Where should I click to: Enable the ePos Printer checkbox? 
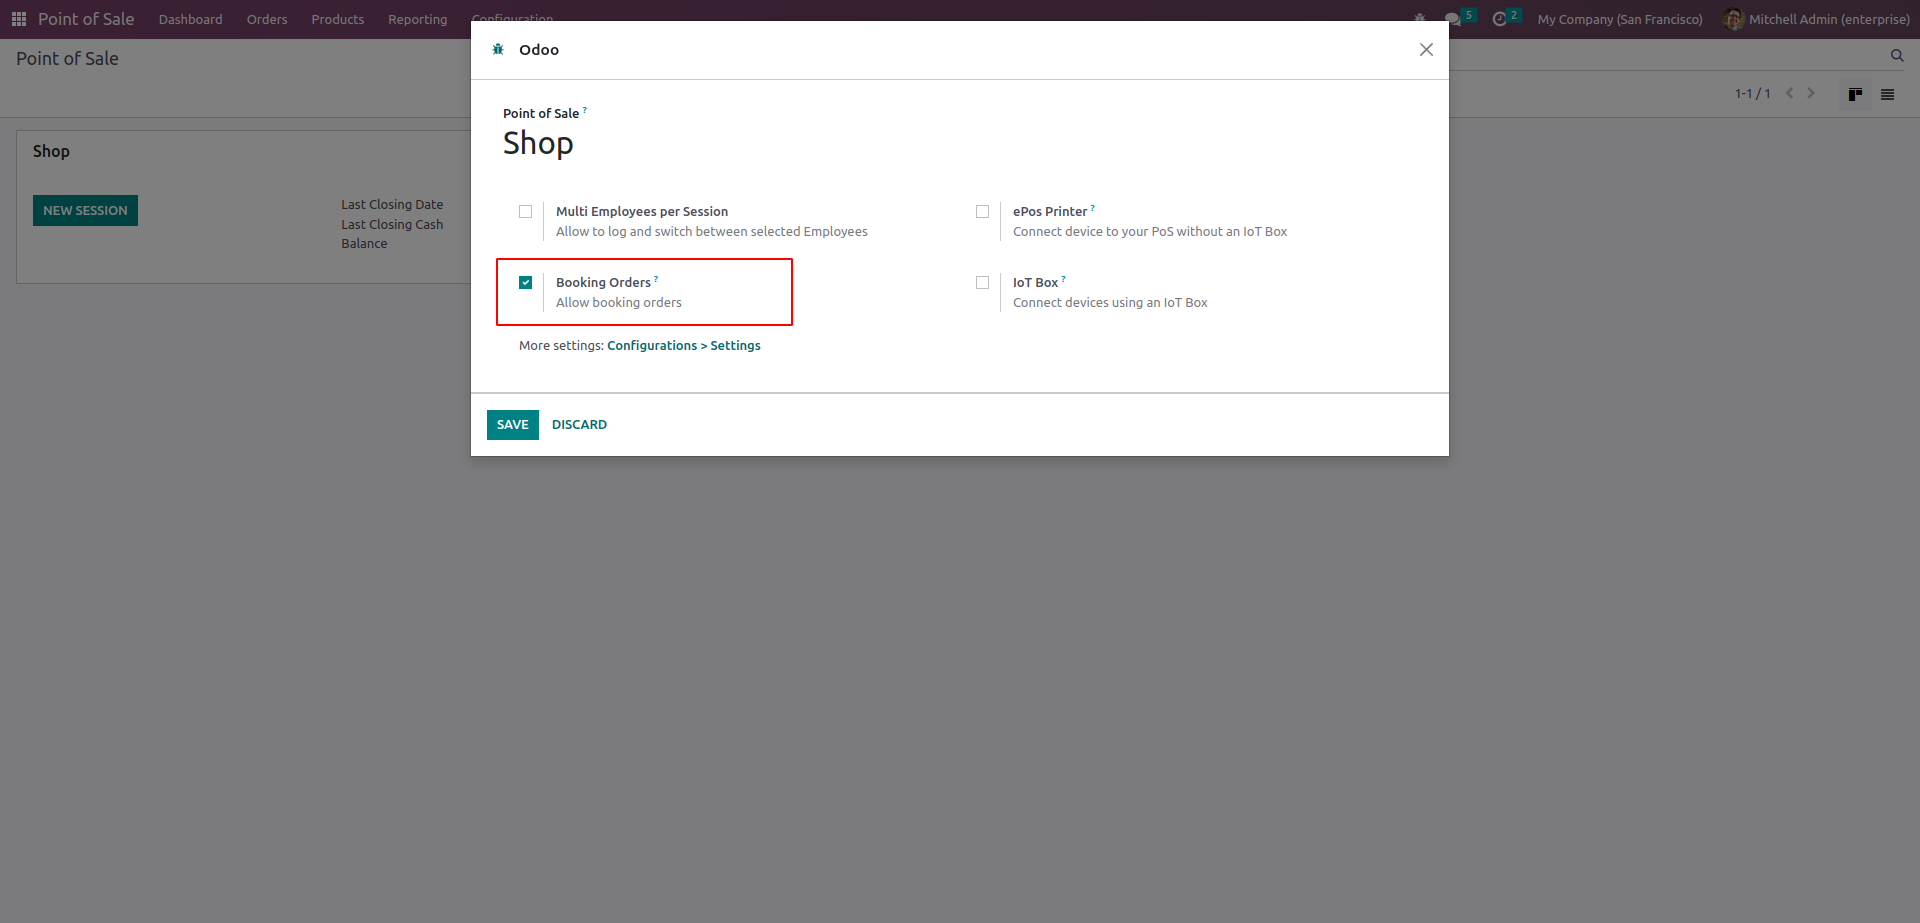point(983,212)
